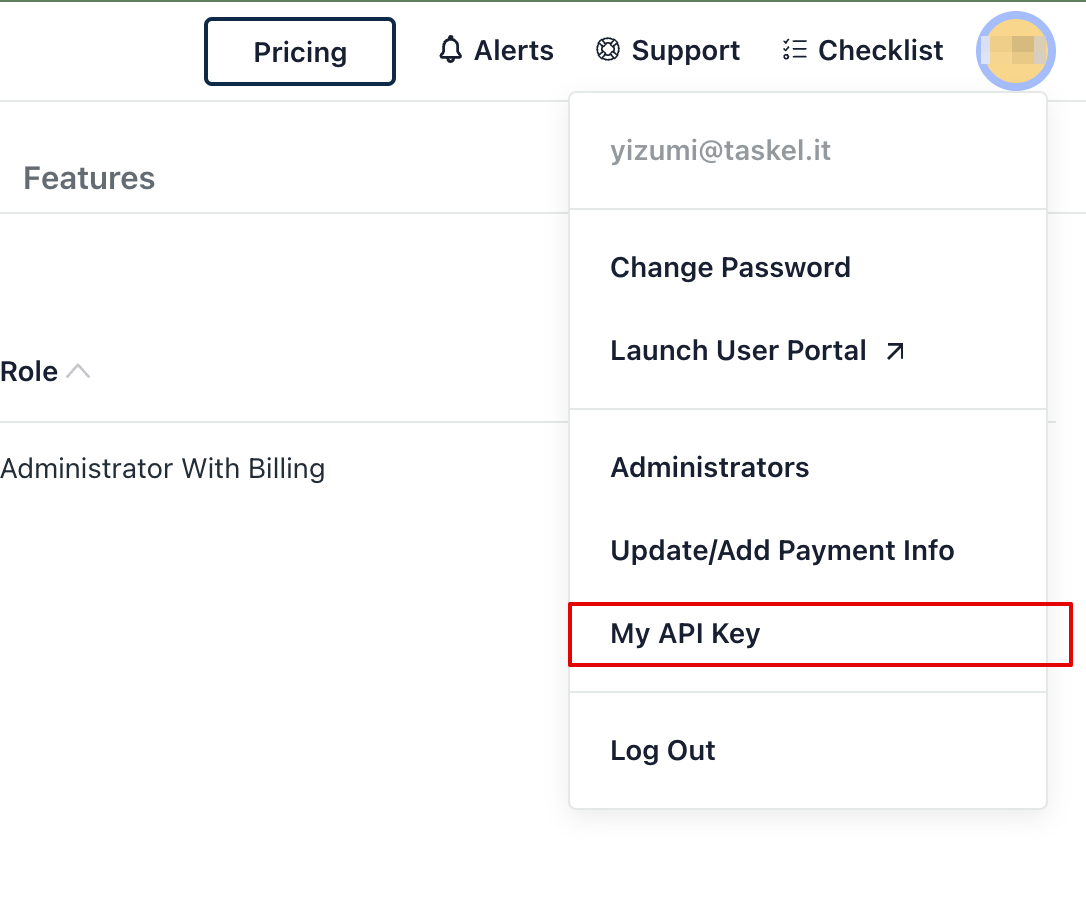Open My API Key

[685, 634]
